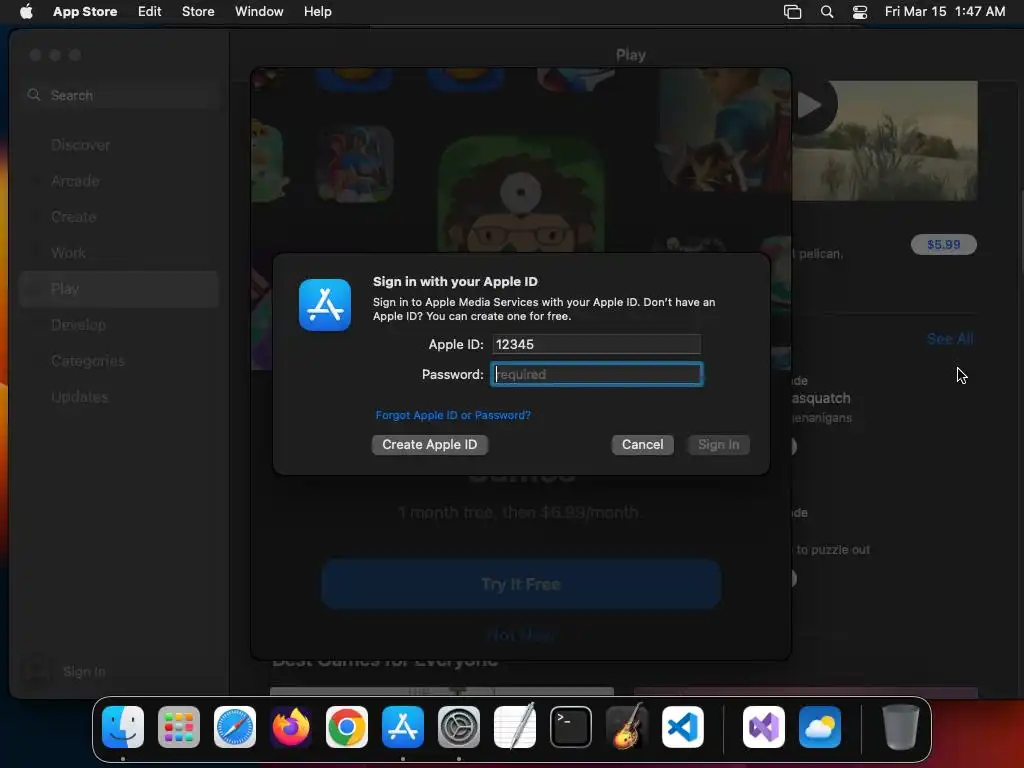Click the date and time display
The height and width of the screenshot is (768, 1024).
945,11
